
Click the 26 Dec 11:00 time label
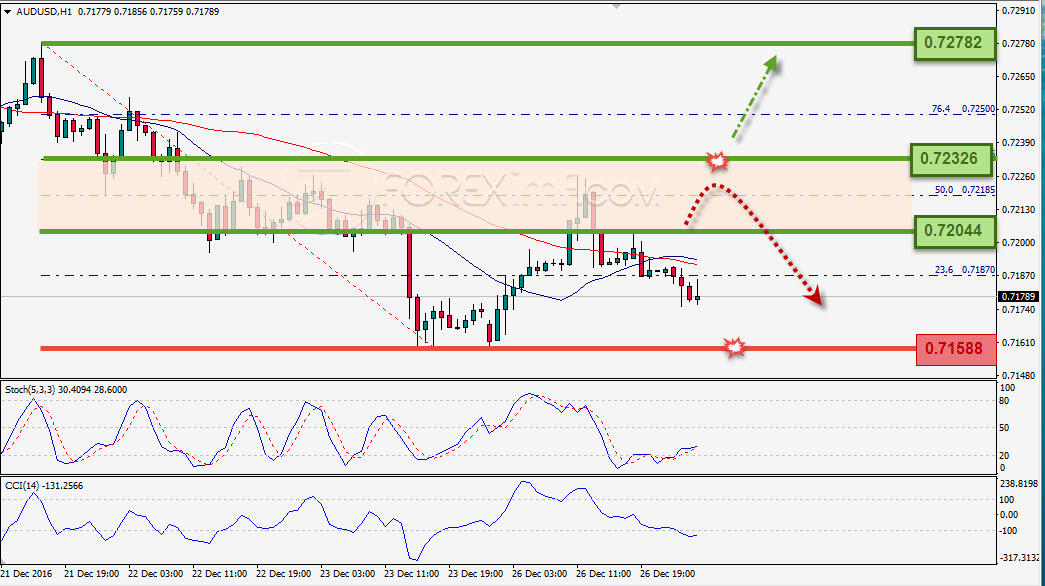click(x=603, y=573)
